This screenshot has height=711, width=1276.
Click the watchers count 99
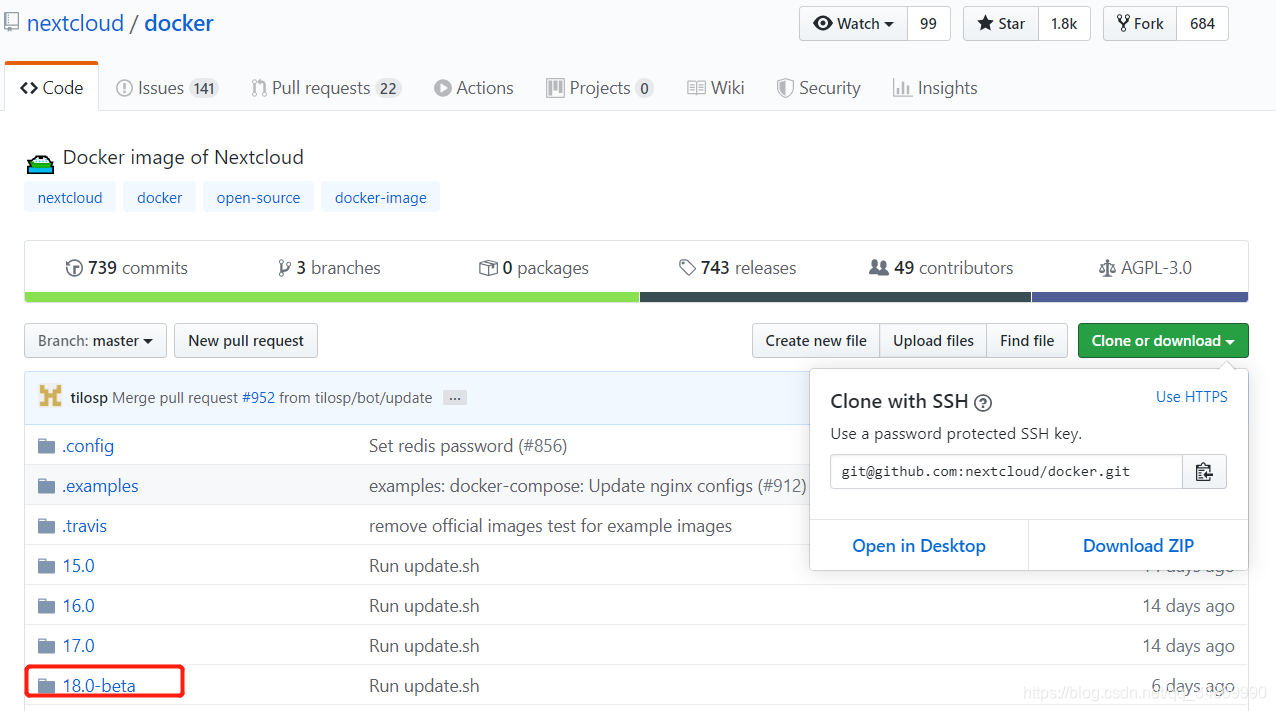click(929, 24)
